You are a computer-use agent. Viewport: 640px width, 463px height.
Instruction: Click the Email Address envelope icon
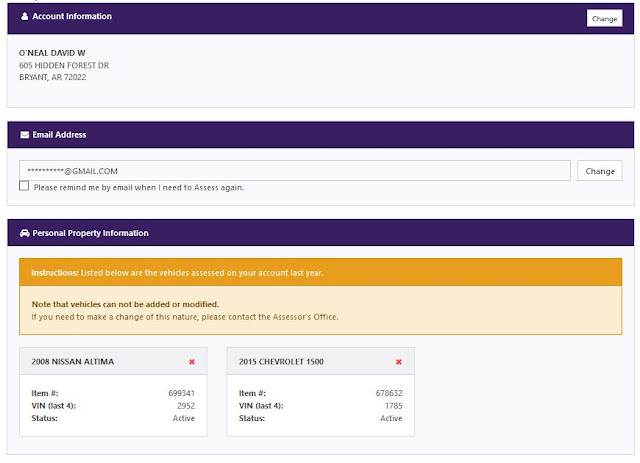click(x=24, y=135)
